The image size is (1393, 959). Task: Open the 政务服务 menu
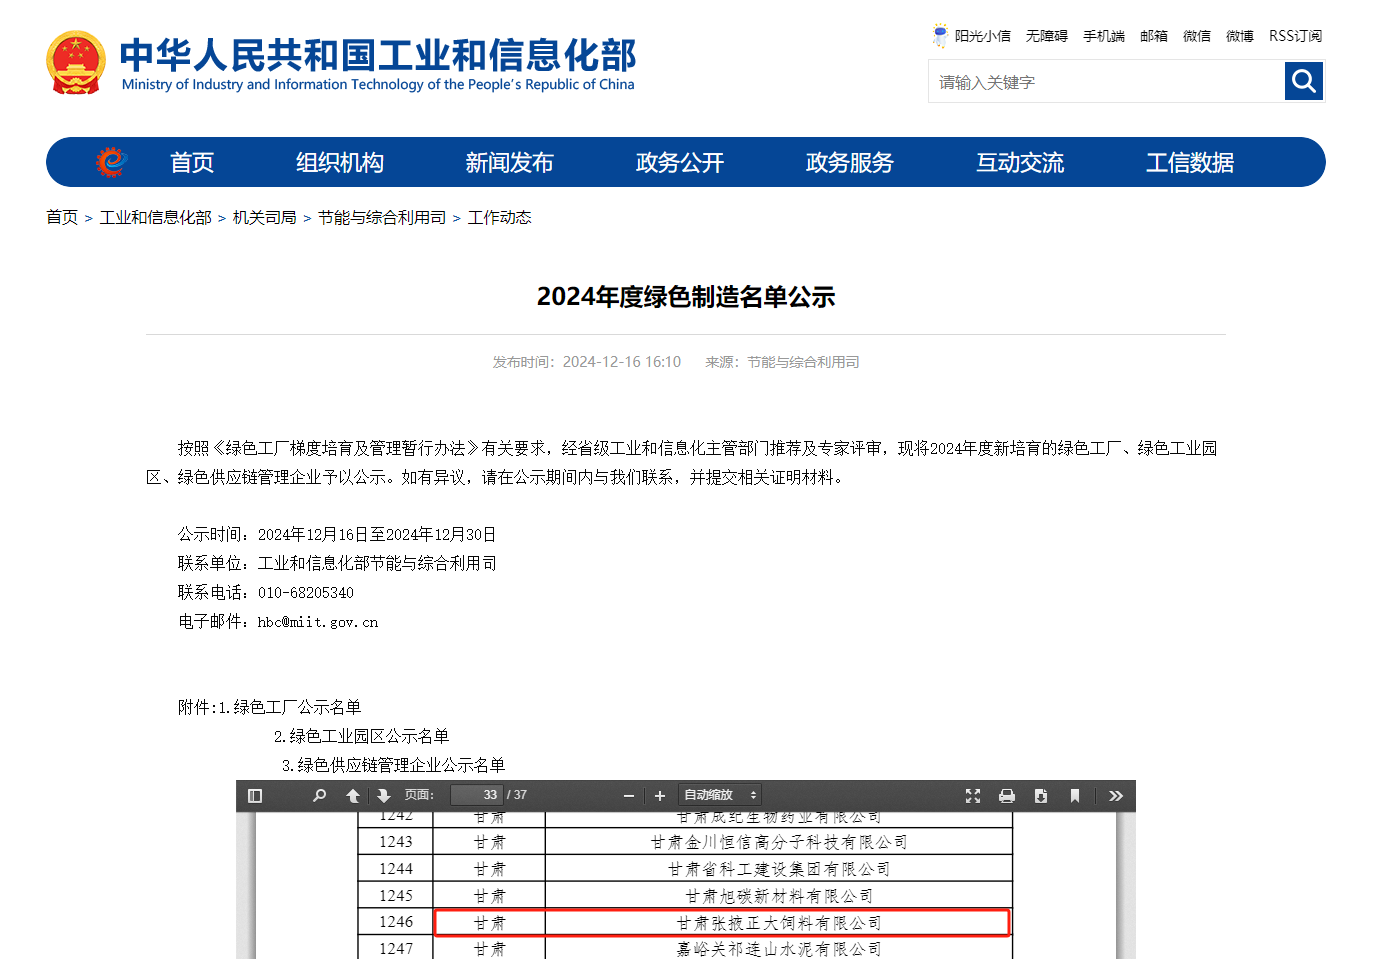[x=850, y=162]
